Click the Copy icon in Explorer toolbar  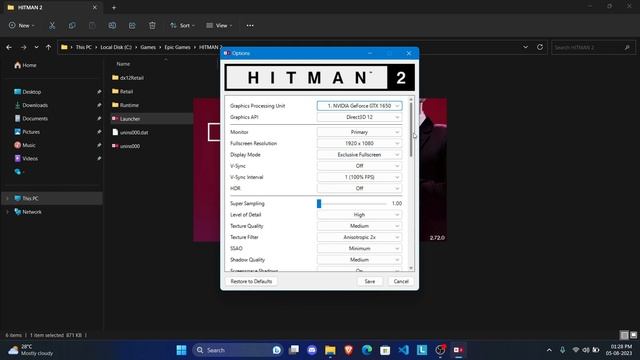coord(72,25)
